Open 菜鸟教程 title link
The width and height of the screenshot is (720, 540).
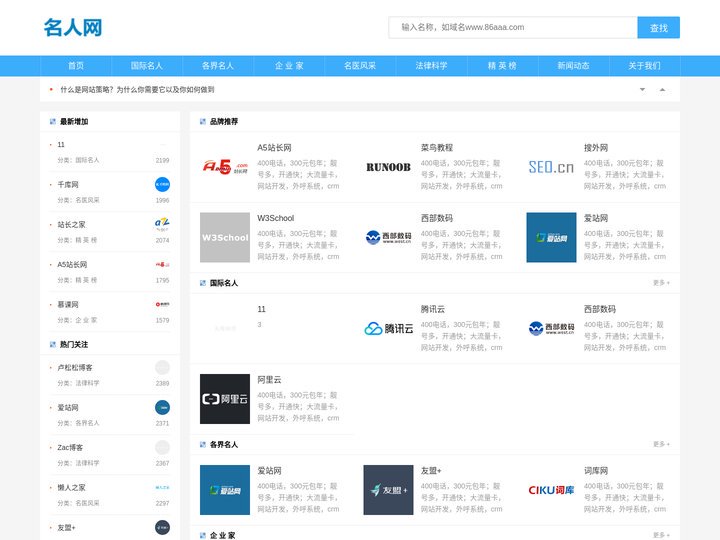coord(437,148)
